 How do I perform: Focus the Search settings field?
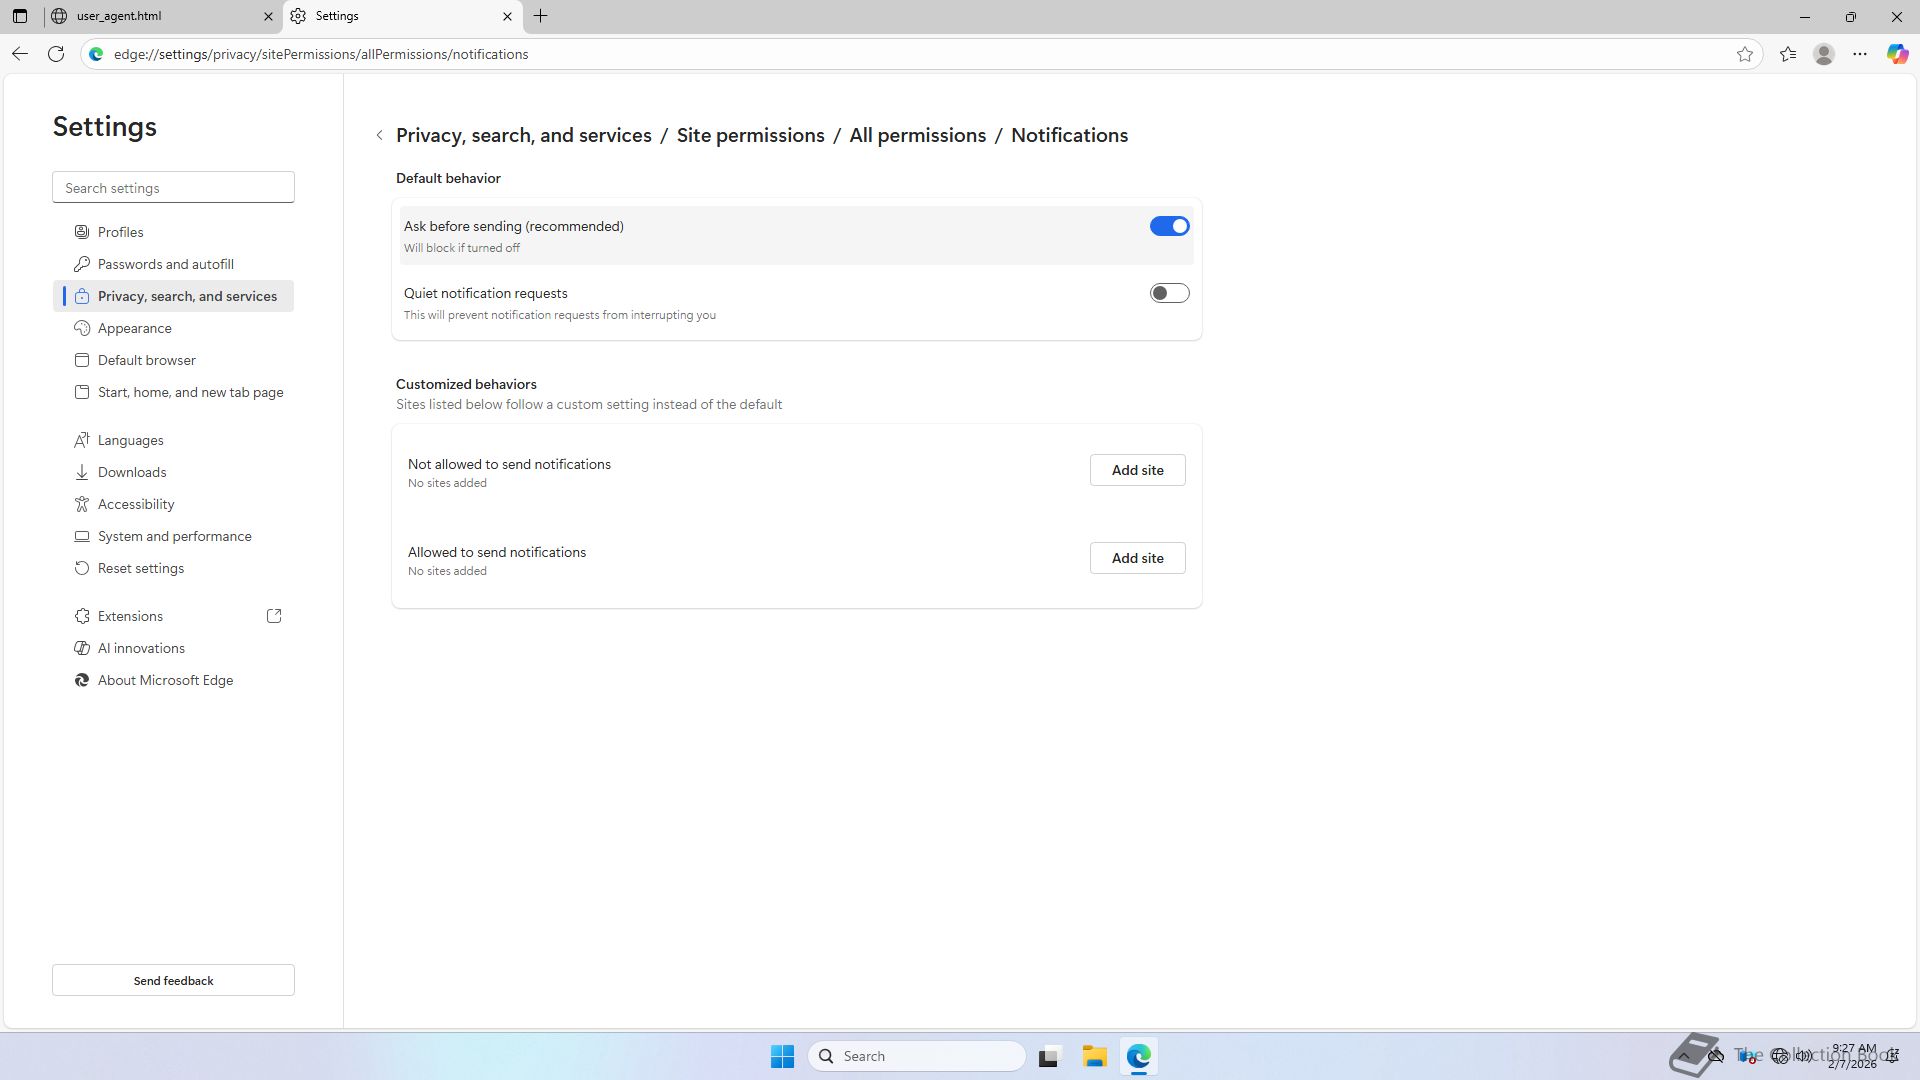[x=173, y=188]
